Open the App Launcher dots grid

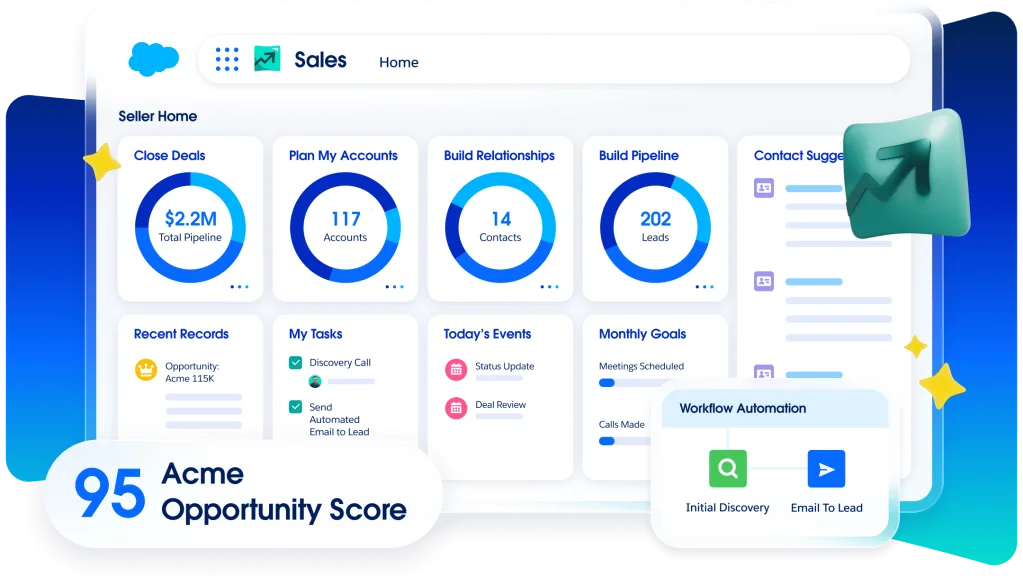click(227, 59)
